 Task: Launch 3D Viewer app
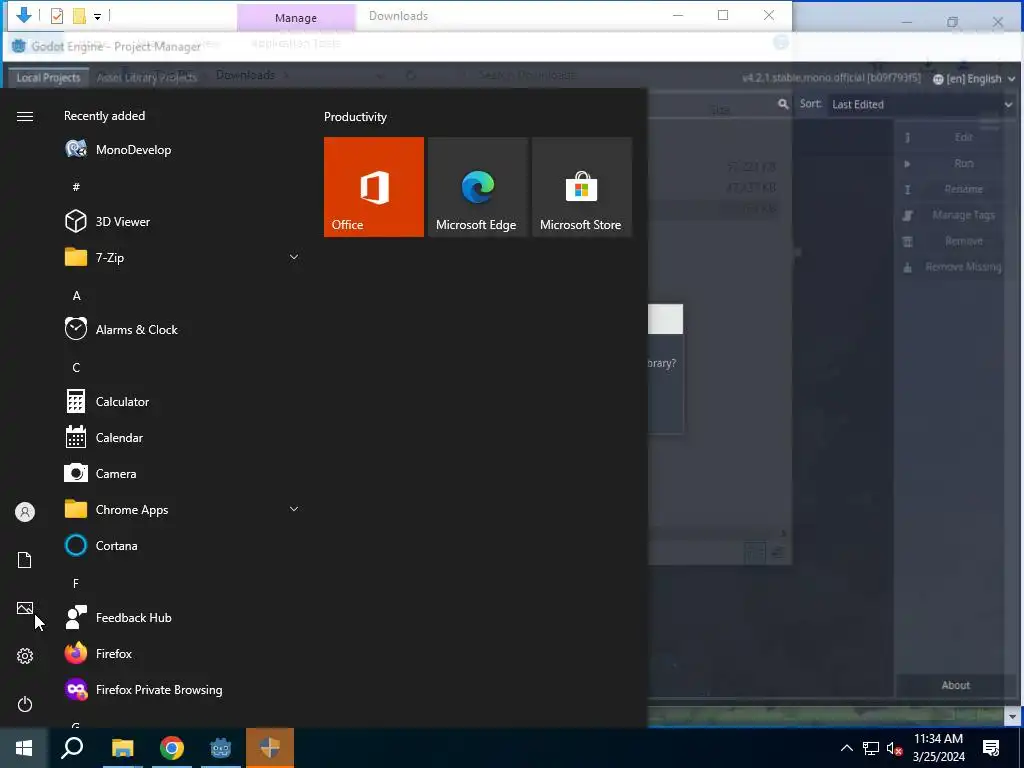click(x=183, y=221)
